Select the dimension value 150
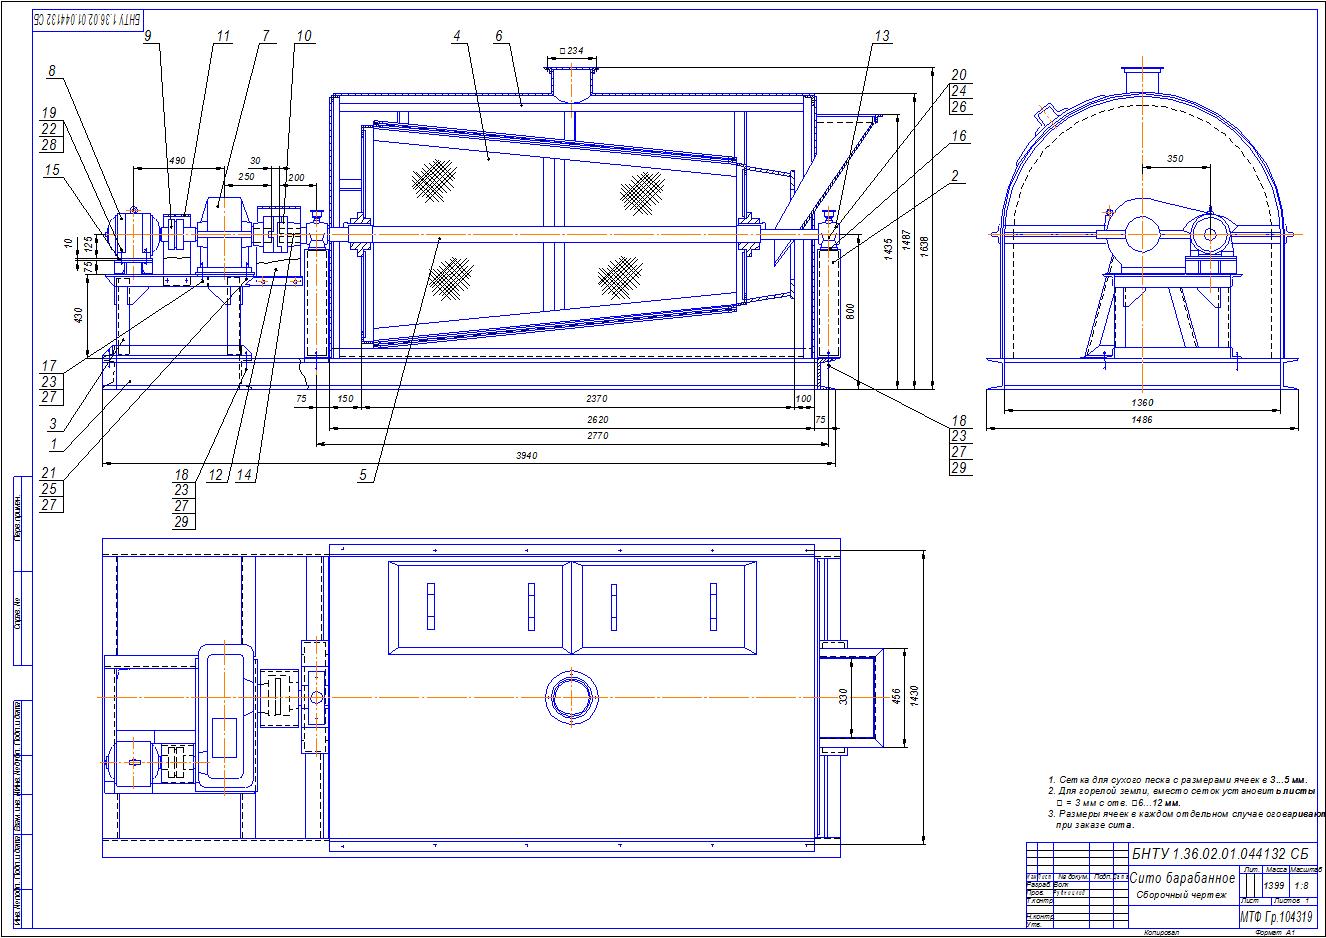The image size is (1326, 938). click(346, 398)
